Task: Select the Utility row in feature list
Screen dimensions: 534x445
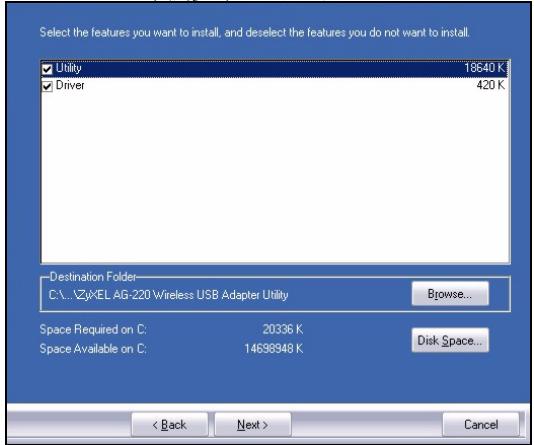Action: 275,69
